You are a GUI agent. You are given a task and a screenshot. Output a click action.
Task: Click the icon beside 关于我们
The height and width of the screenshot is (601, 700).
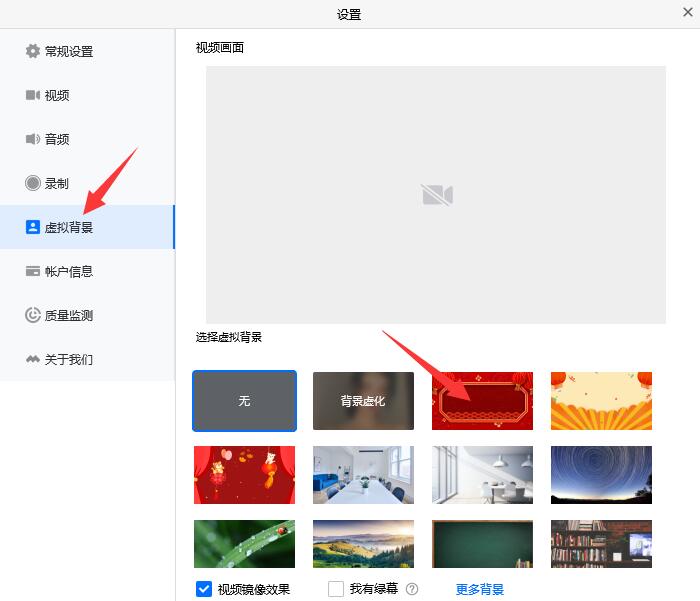tap(33, 359)
